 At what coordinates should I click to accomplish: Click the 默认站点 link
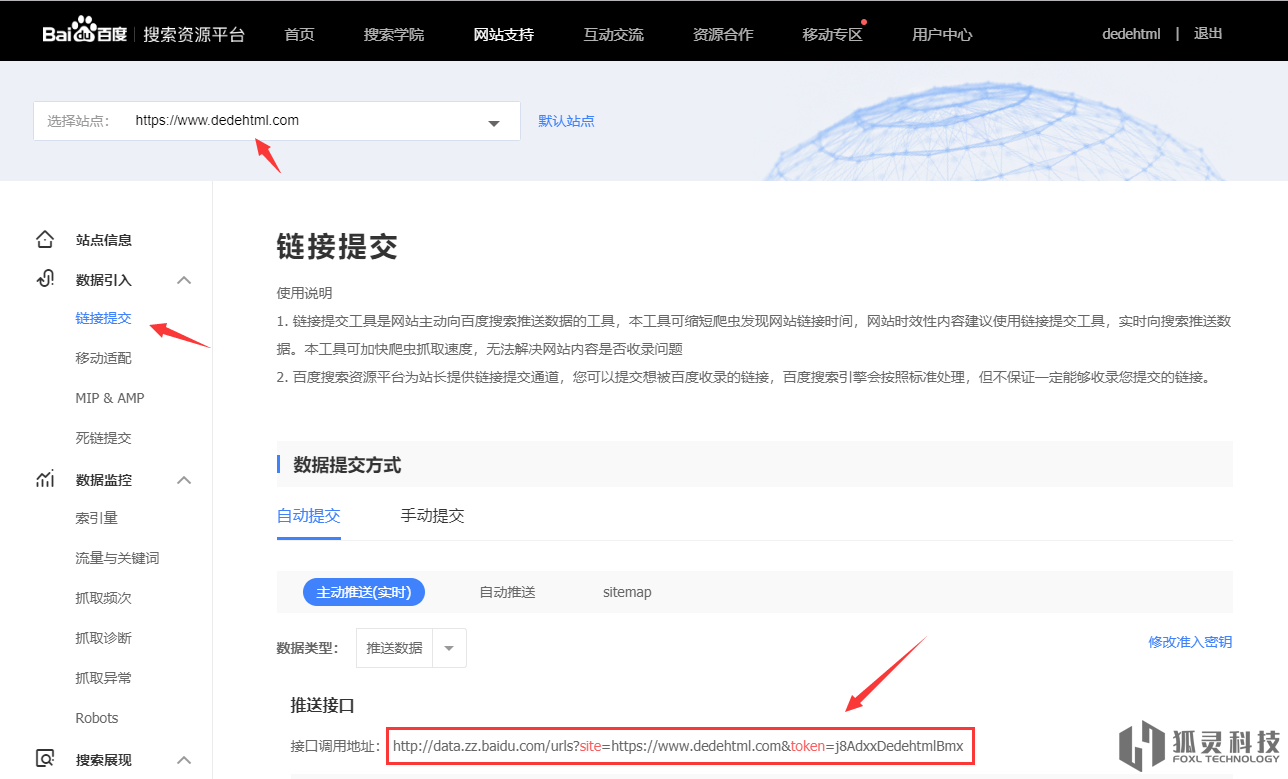[566, 121]
